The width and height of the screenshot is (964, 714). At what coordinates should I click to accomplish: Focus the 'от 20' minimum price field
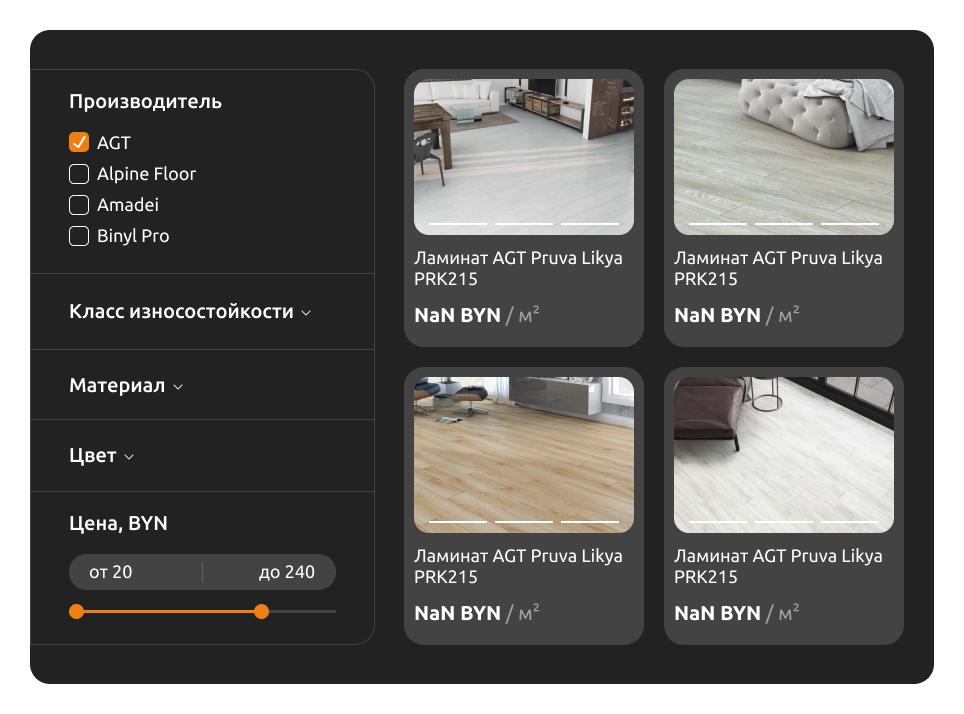point(135,572)
